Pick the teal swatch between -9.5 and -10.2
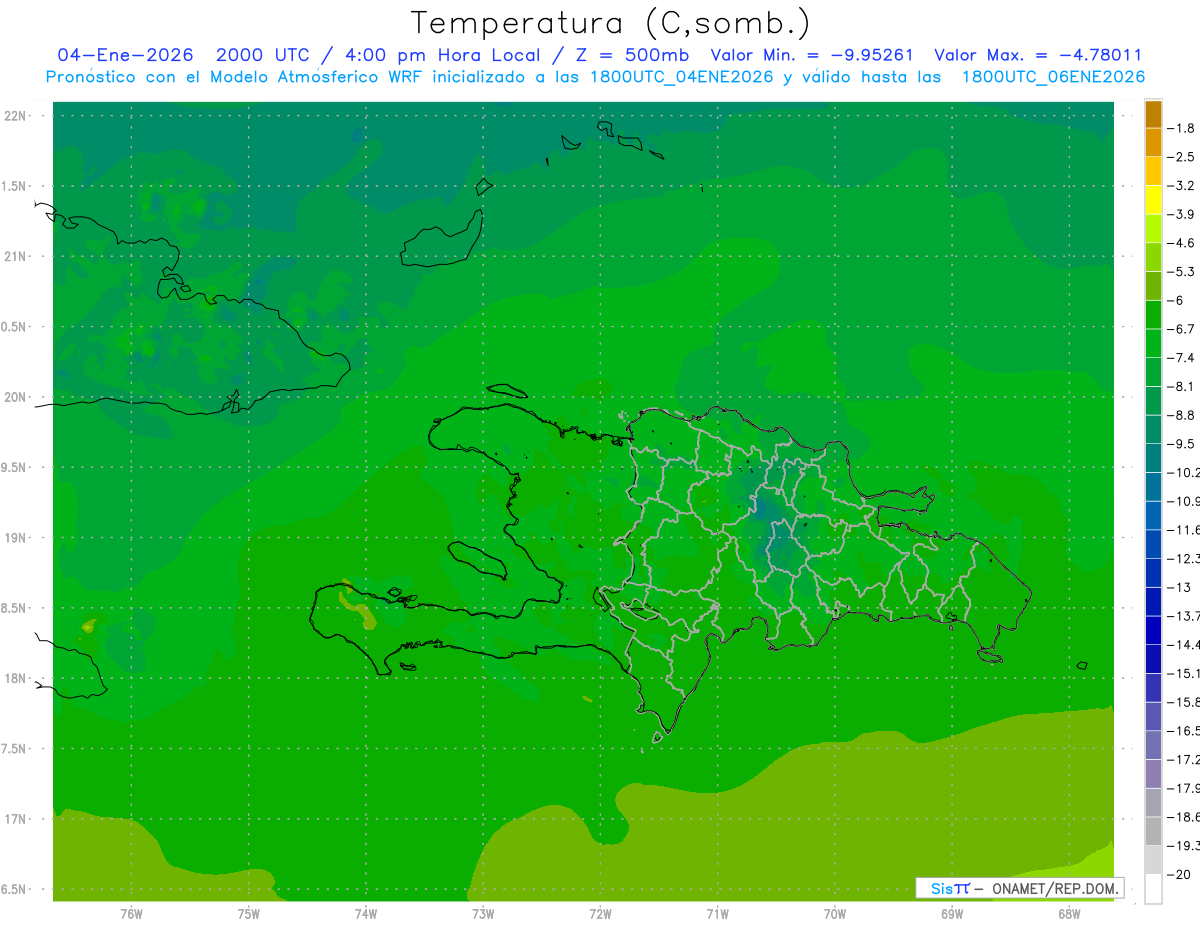 coord(1153,457)
